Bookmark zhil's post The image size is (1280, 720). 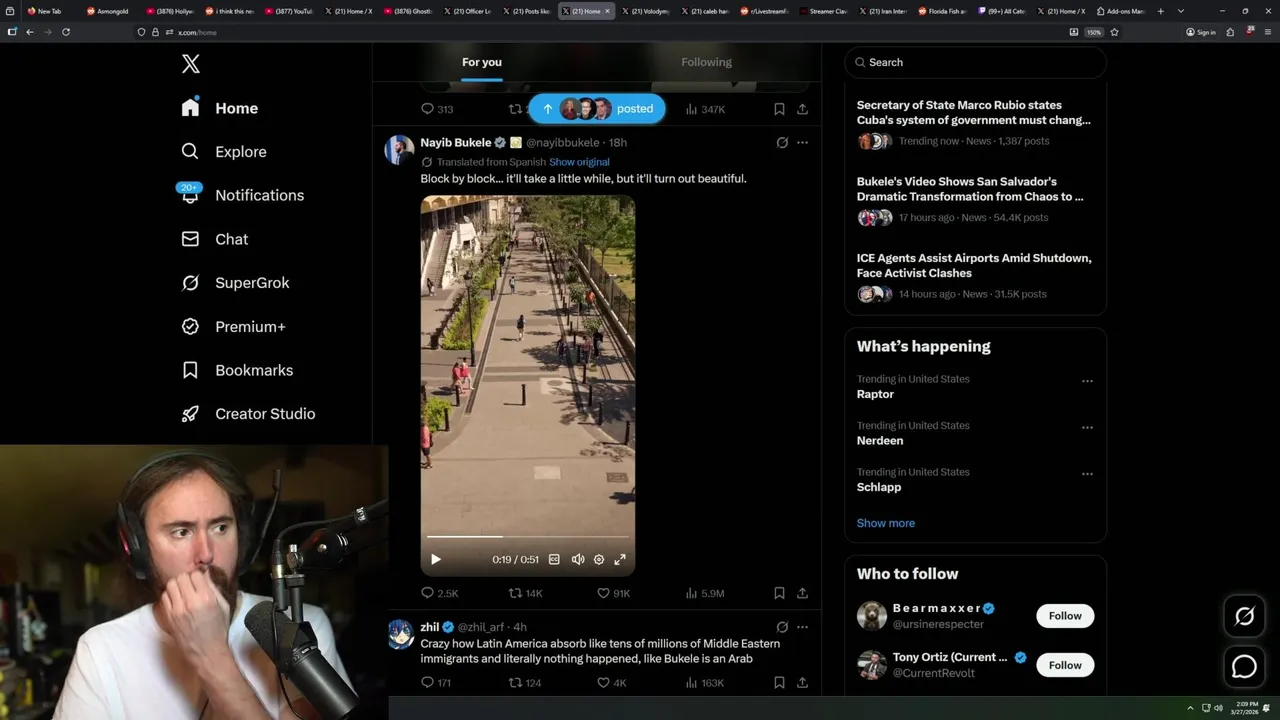pos(779,683)
